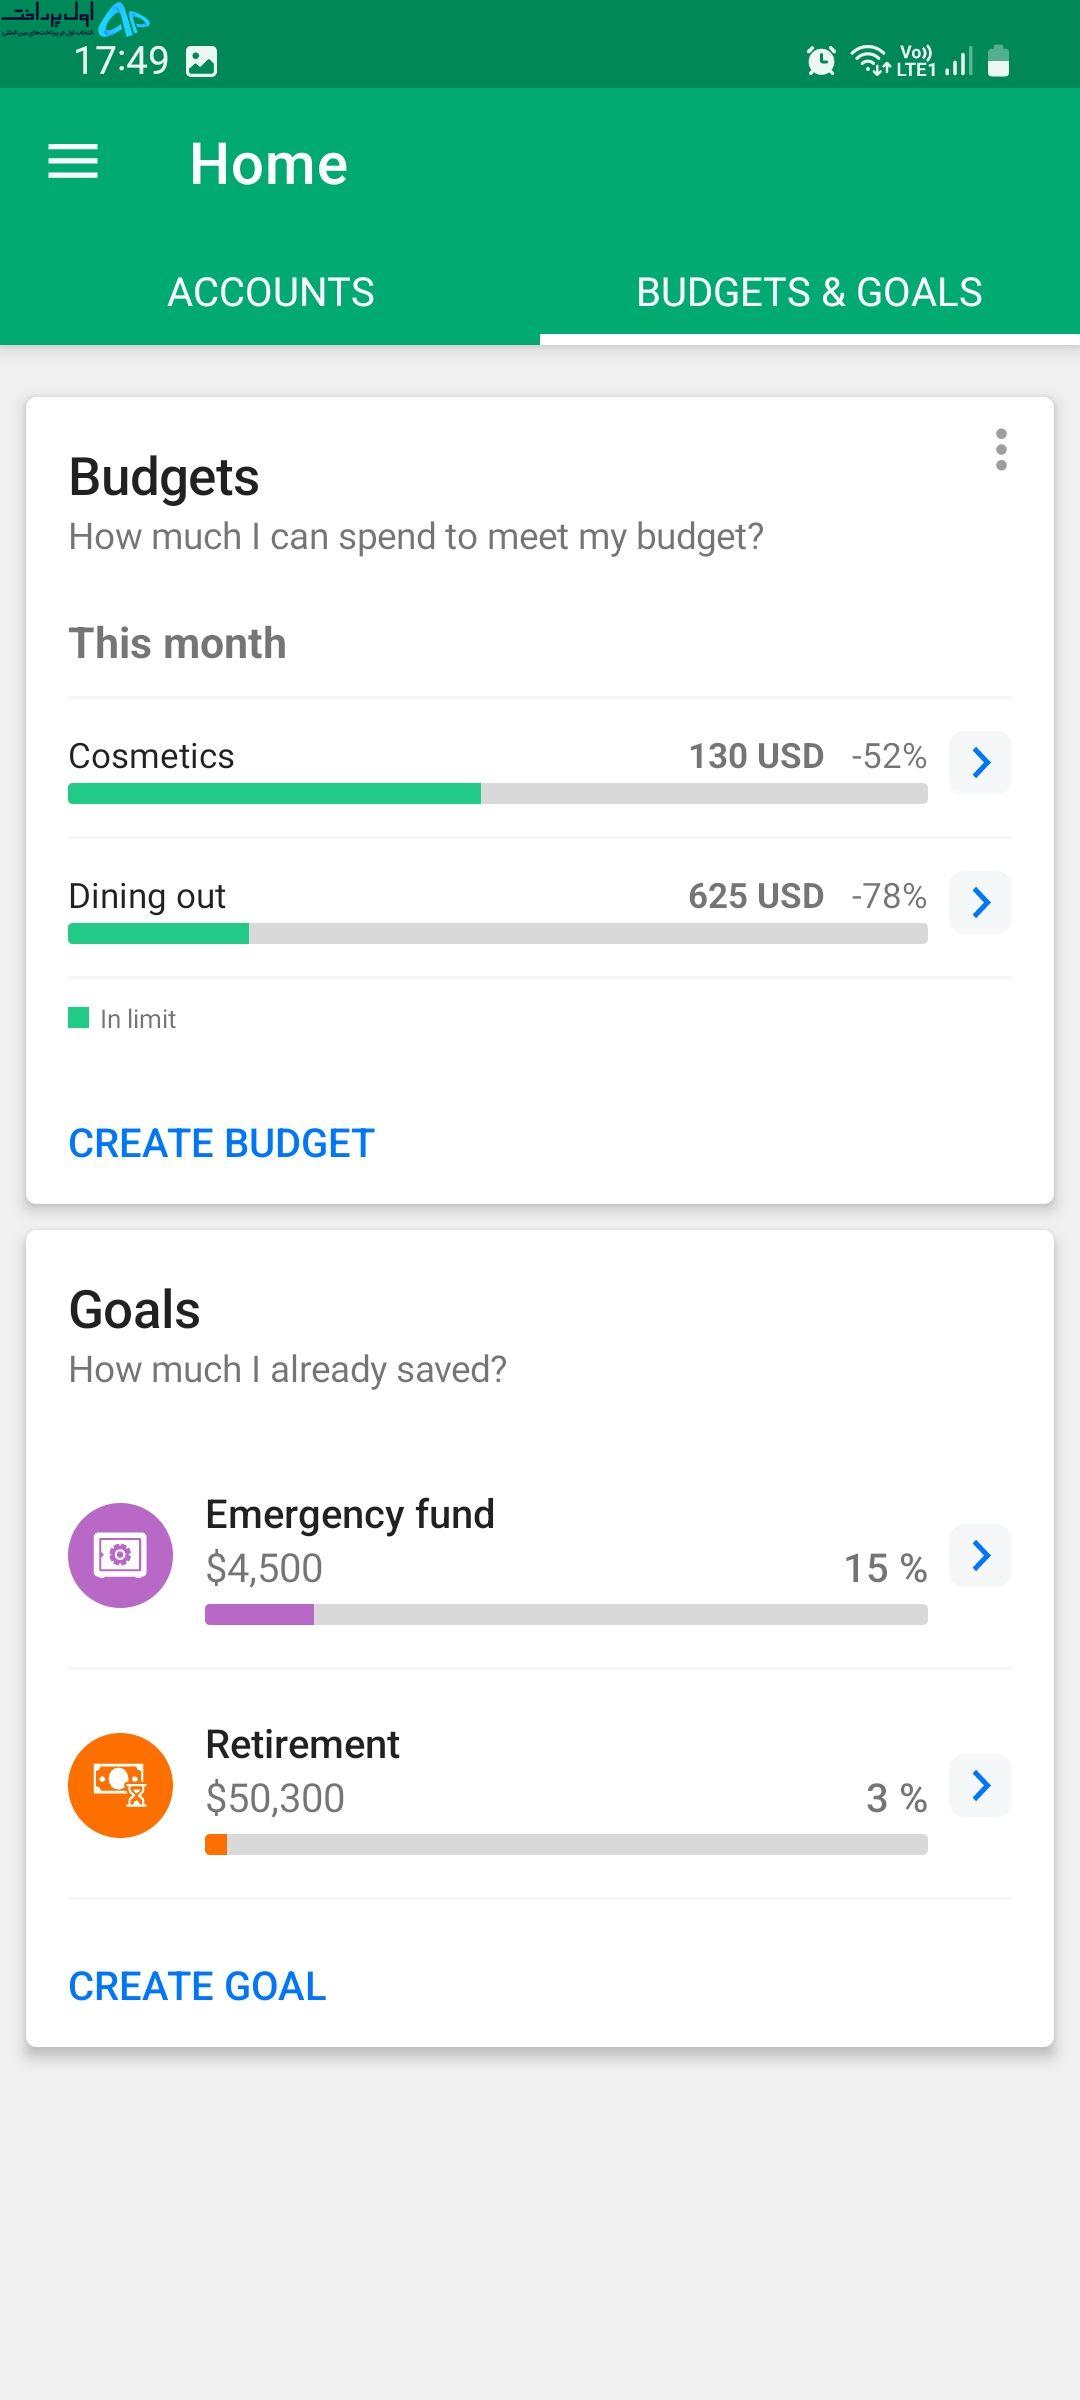
Task: Tap the orange Retirement goal icon
Action: 120,1785
